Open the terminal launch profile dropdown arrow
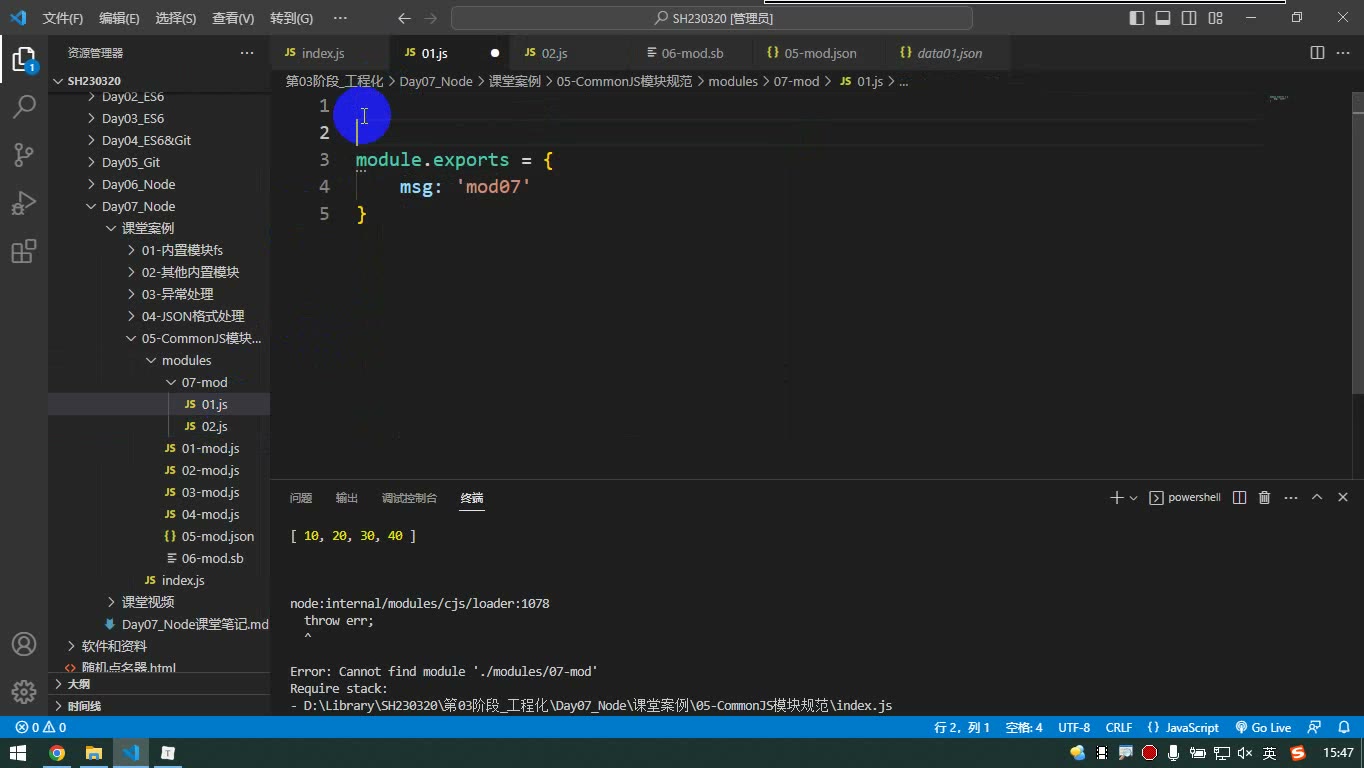Image resolution: width=1364 pixels, height=768 pixels. 1133,498
